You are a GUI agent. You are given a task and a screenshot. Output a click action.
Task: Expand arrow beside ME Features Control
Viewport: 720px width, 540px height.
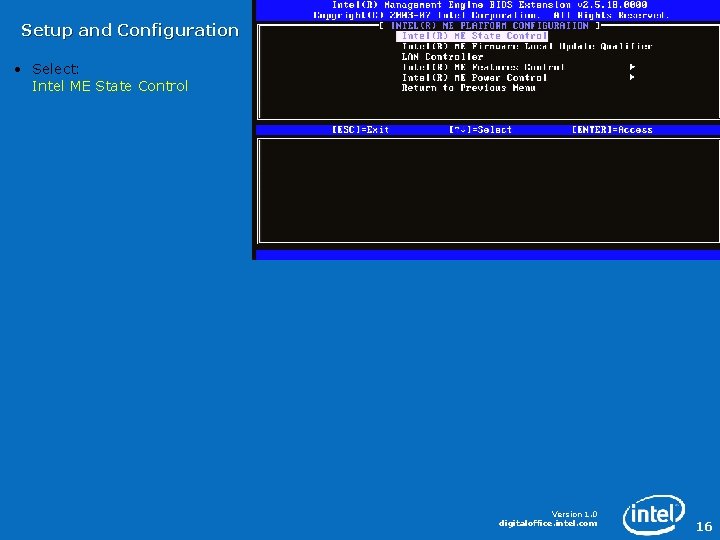pyautogui.click(x=632, y=67)
